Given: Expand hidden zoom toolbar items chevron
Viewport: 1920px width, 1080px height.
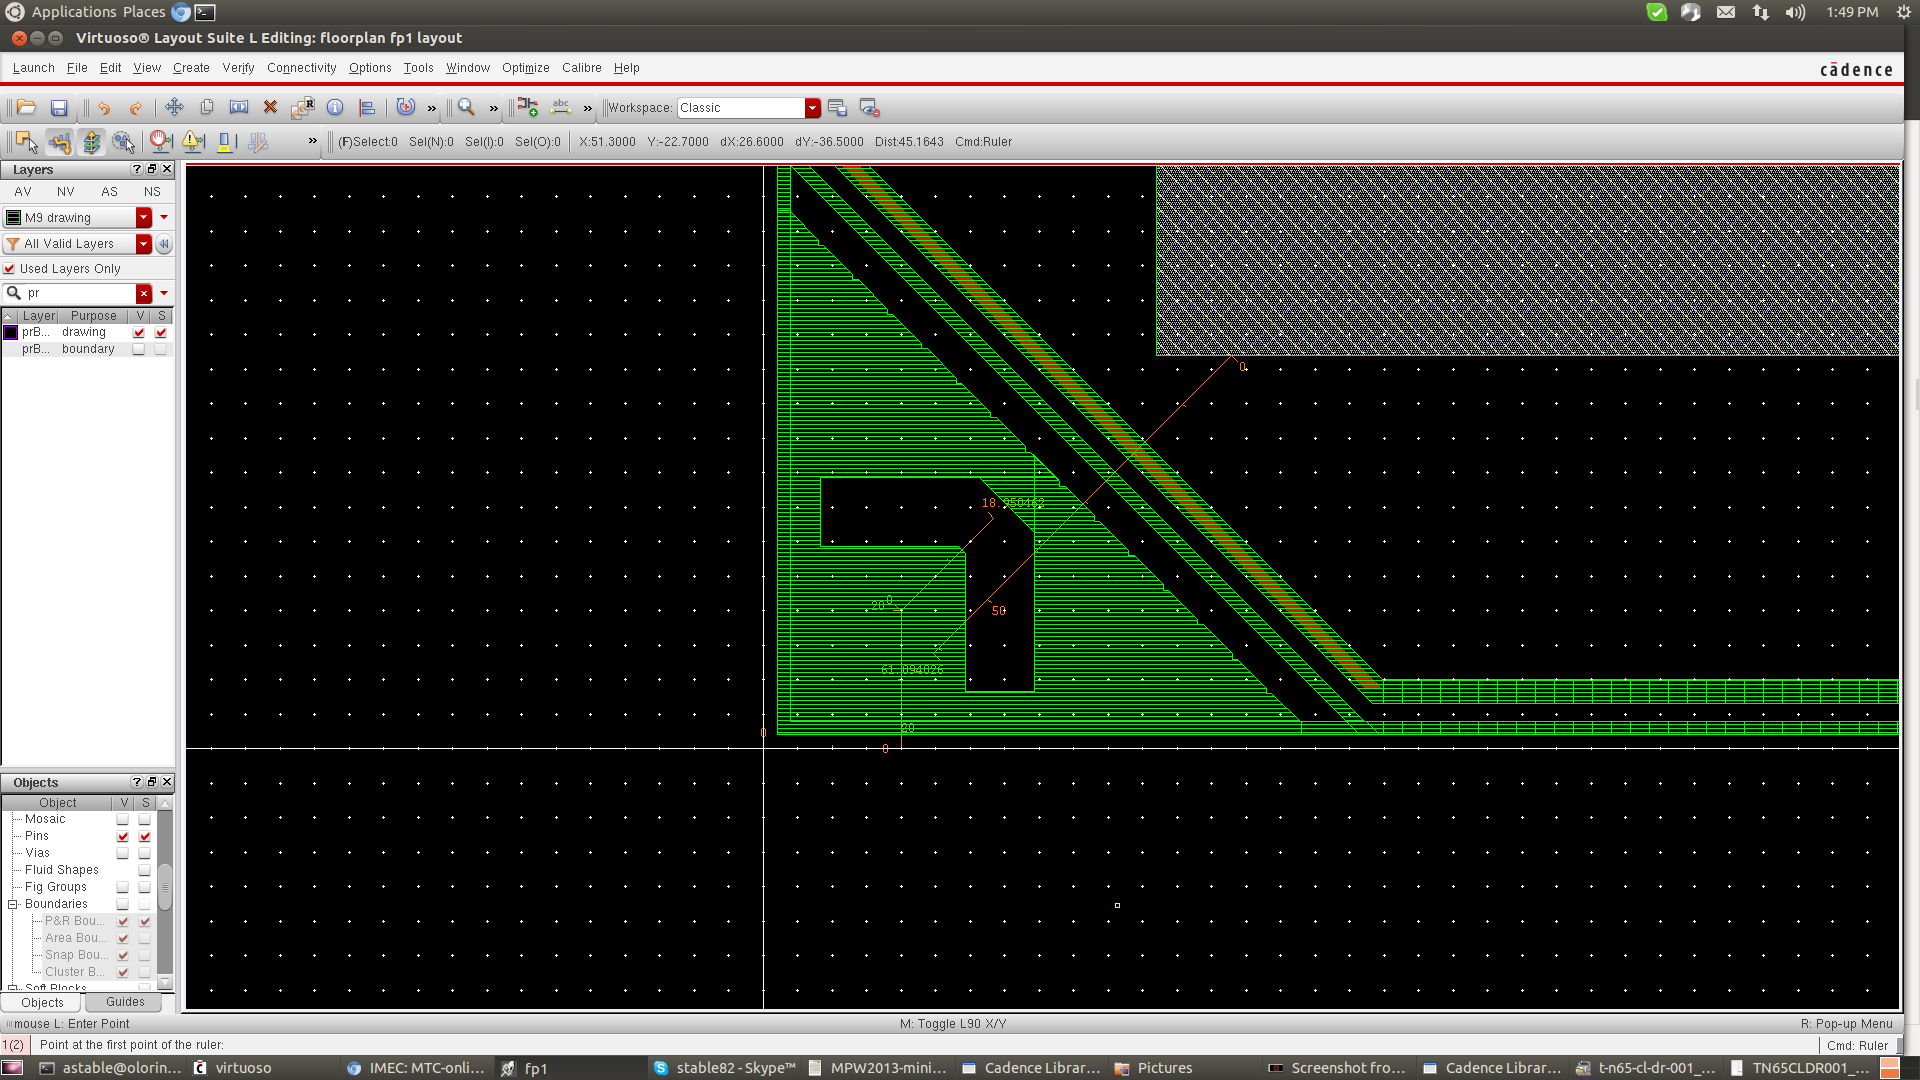Looking at the screenshot, I should tap(494, 108).
